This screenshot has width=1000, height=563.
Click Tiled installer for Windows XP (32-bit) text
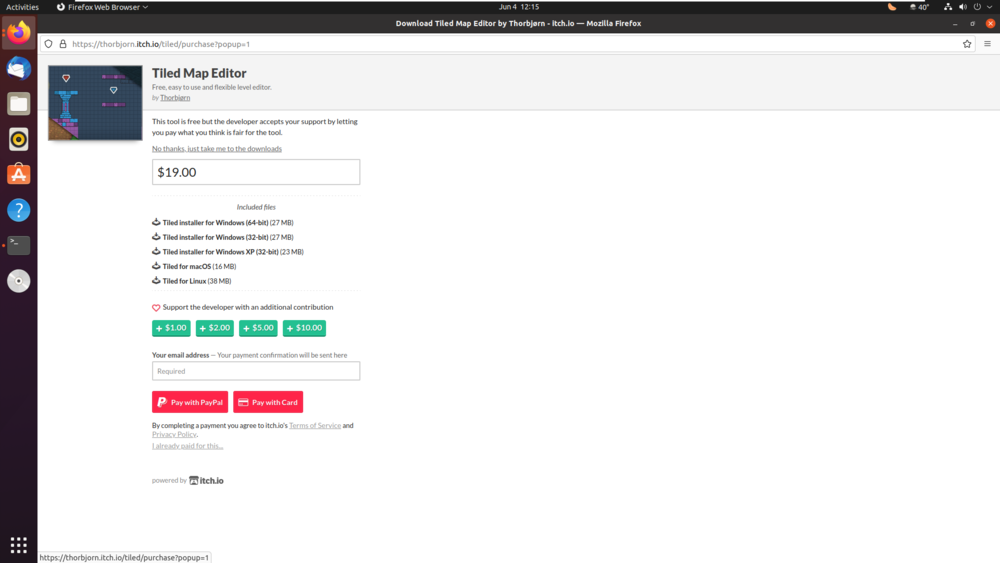click(x=220, y=252)
